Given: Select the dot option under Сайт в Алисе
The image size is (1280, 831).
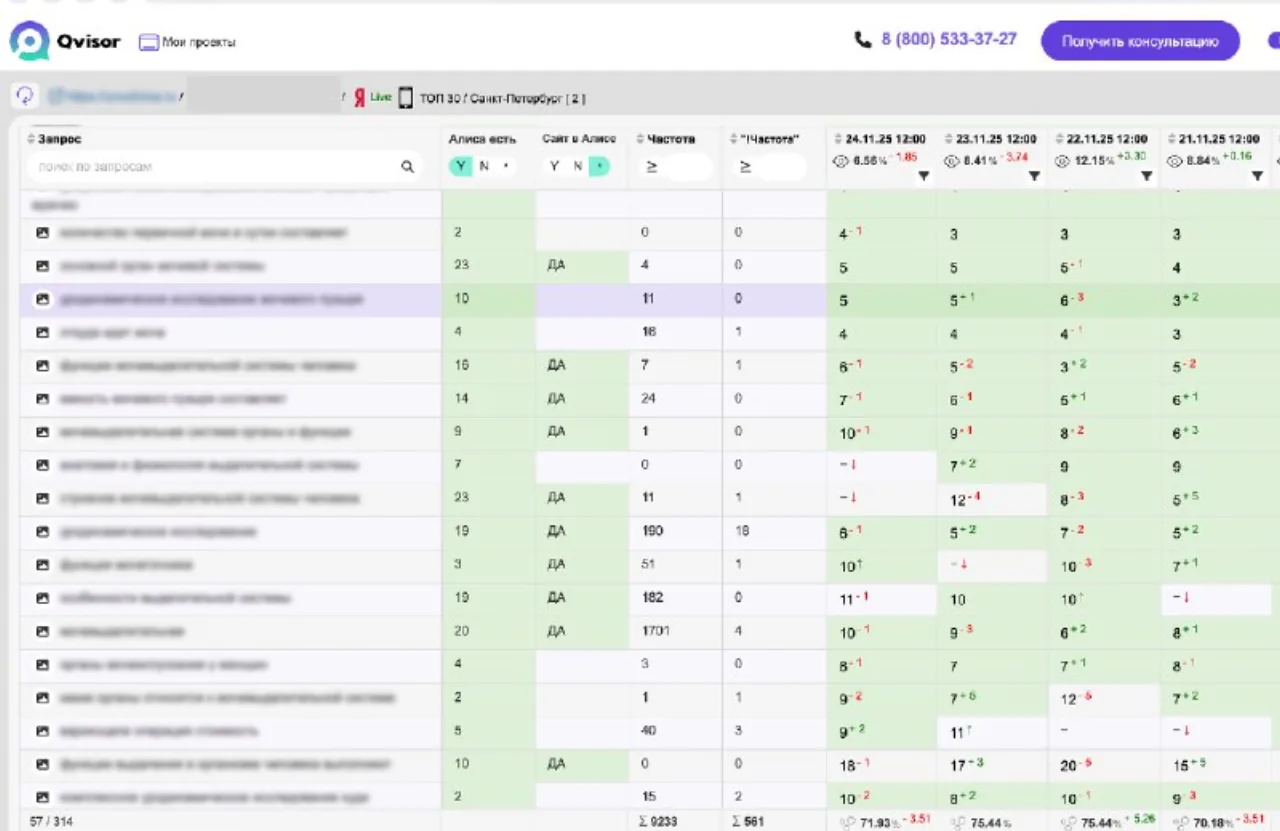Looking at the screenshot, I should (599, 166).
